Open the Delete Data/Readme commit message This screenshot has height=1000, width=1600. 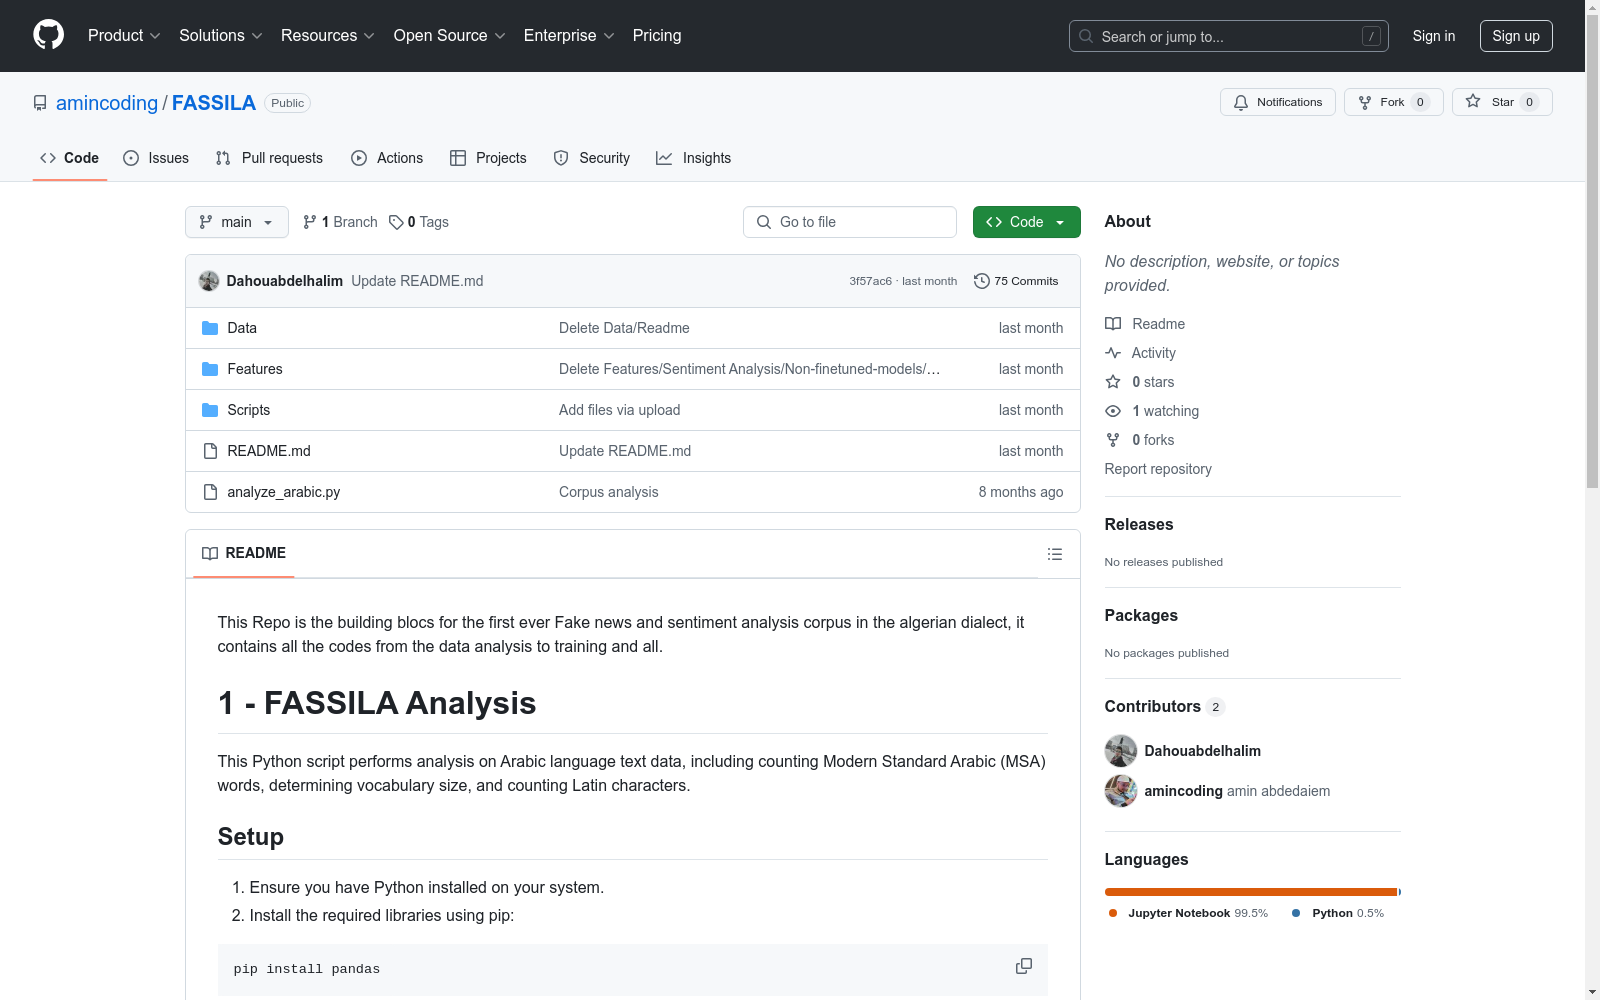point(624,328)
